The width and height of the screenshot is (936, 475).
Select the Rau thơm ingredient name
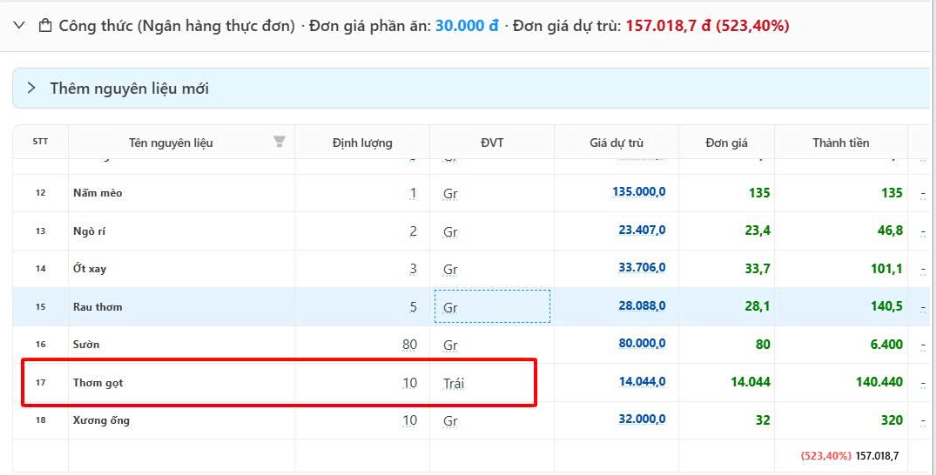point(97,307)
